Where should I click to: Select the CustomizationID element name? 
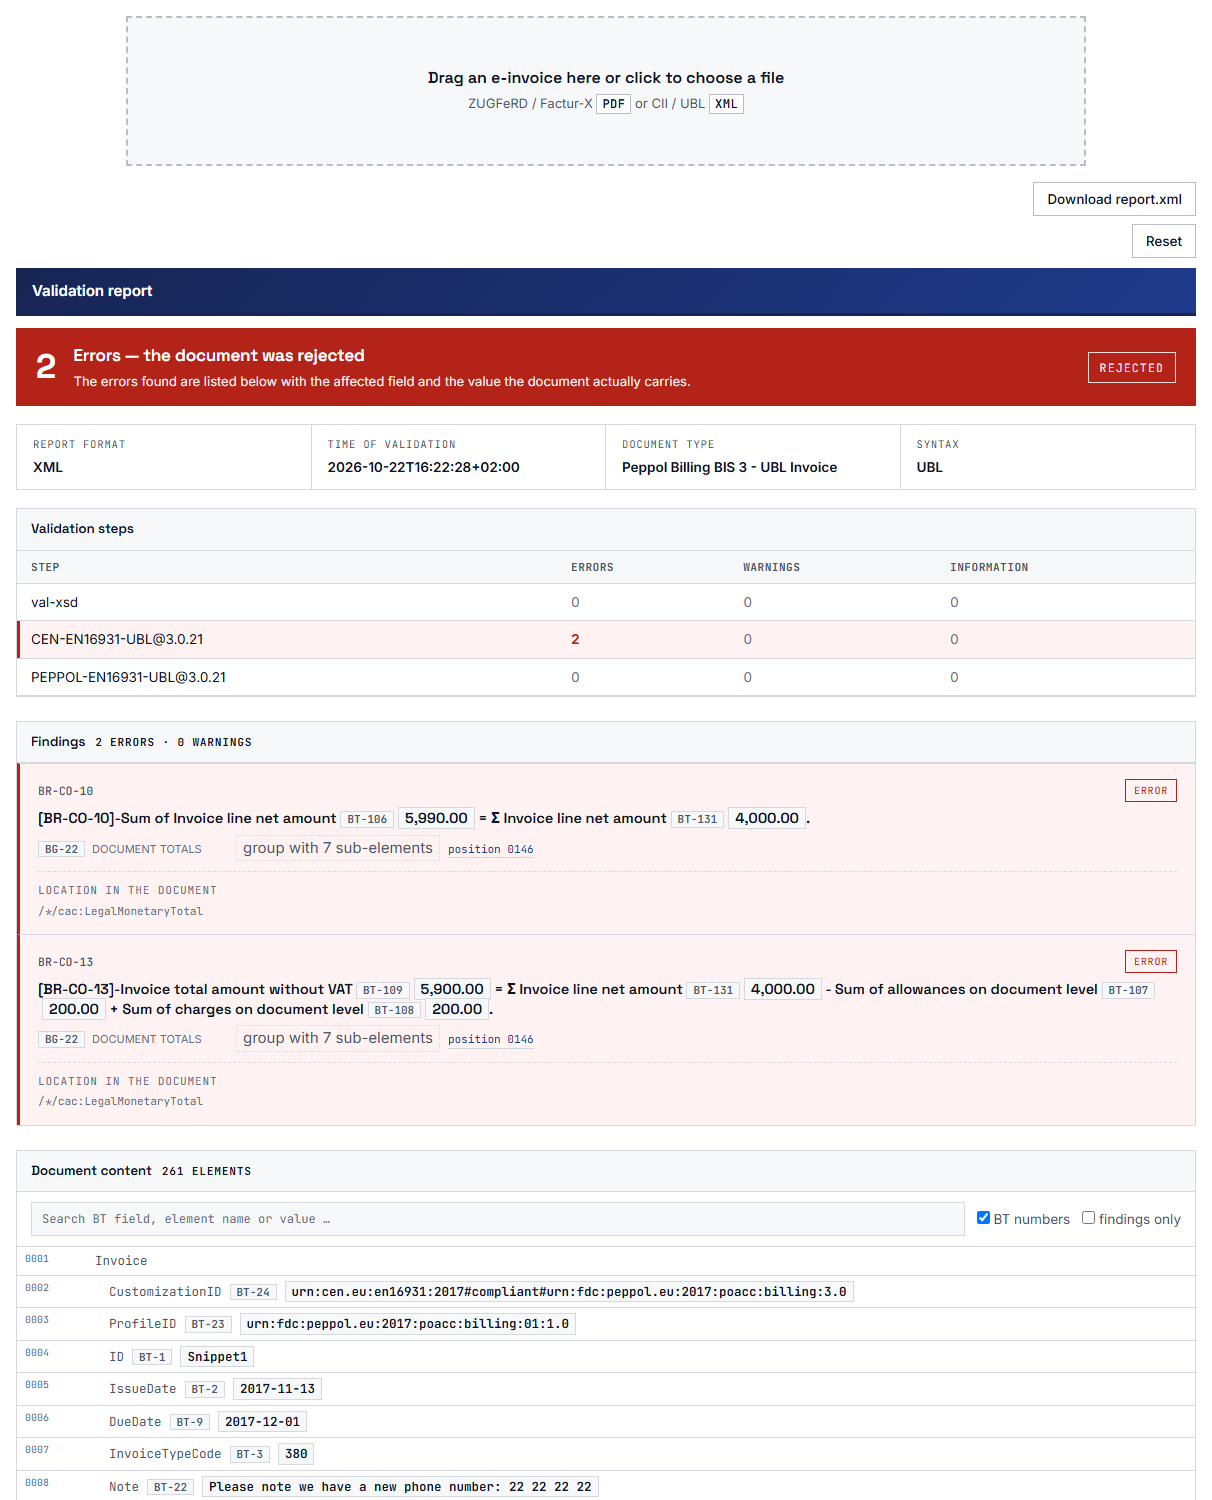[x=165, y=1292]
